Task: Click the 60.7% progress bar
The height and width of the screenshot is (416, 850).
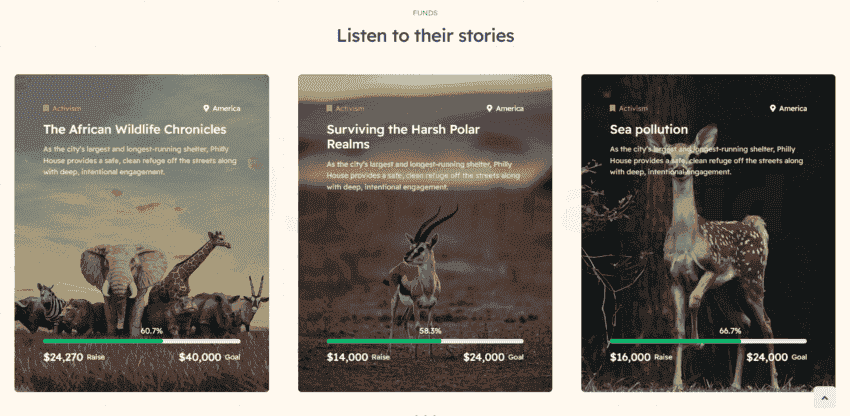Action: click(141, 341)
